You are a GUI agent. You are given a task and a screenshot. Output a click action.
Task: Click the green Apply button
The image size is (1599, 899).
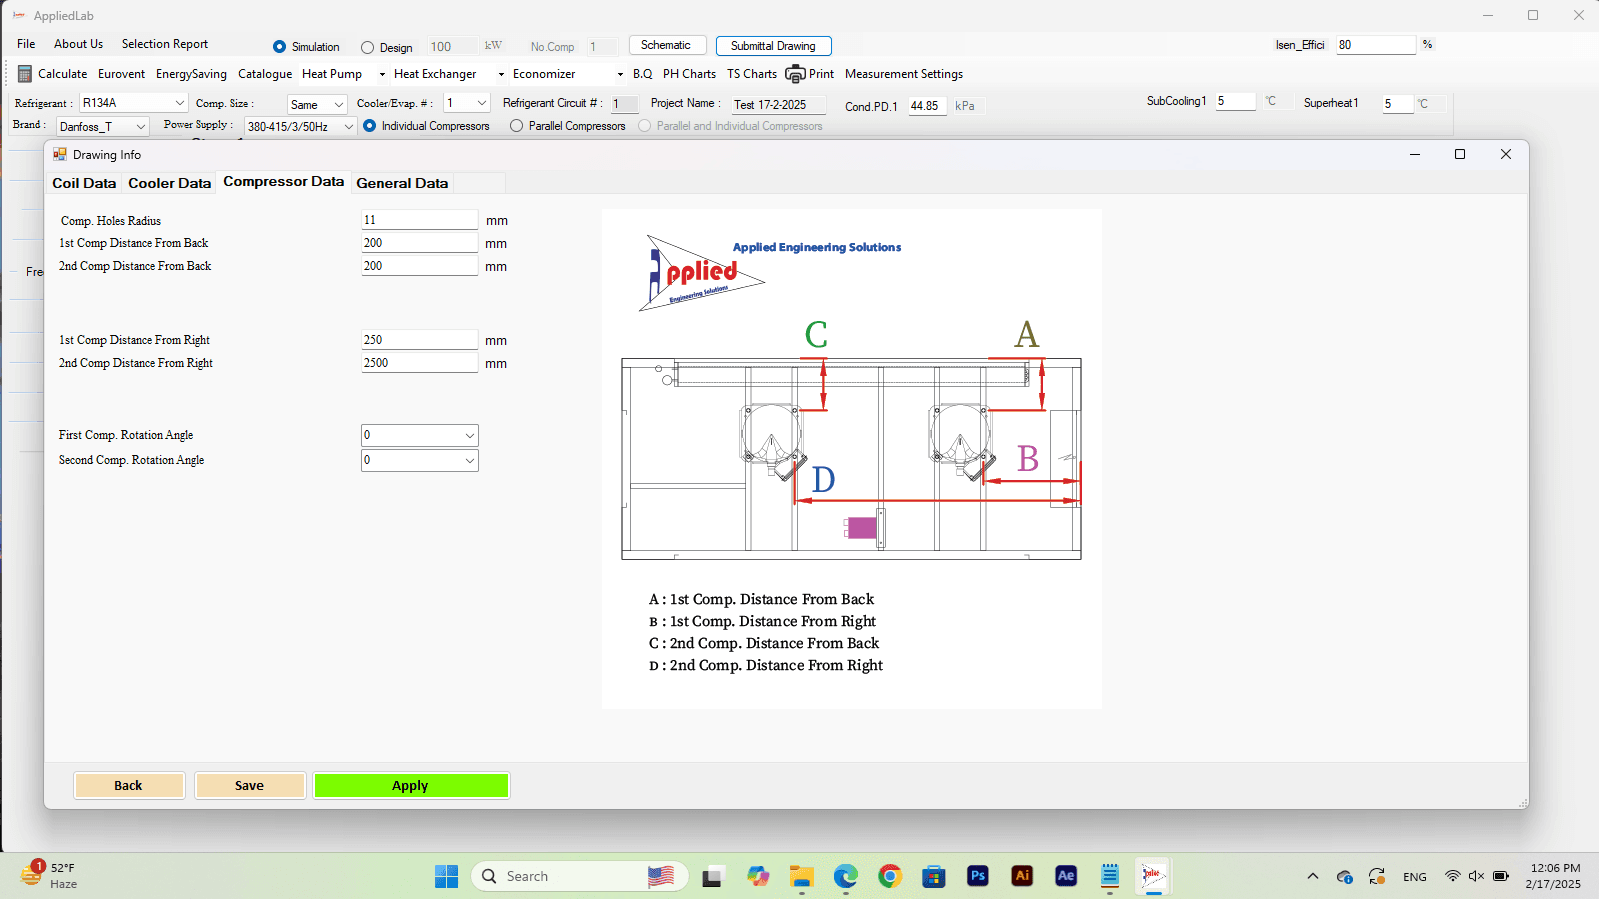pos(411,786)
